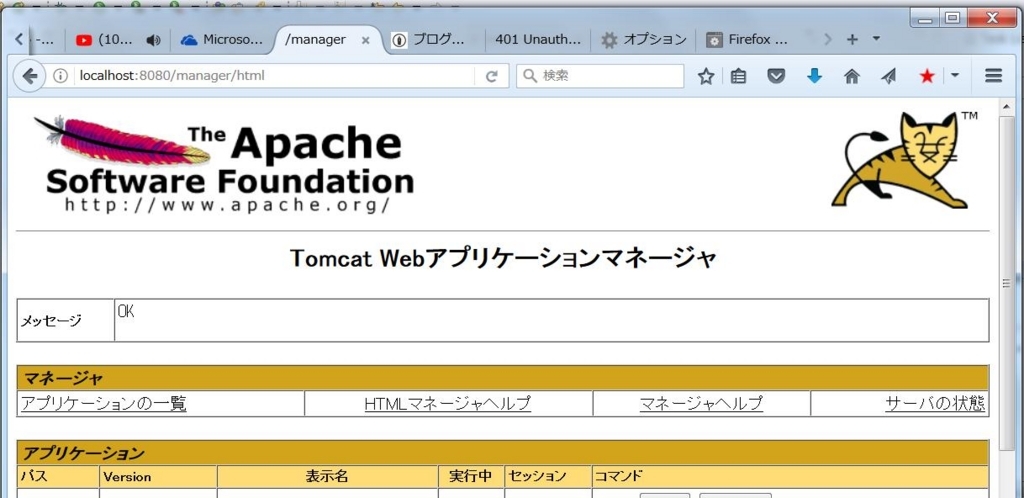Click the 実行中 column header
The image size is (1024, 498).
click(470, 476)
